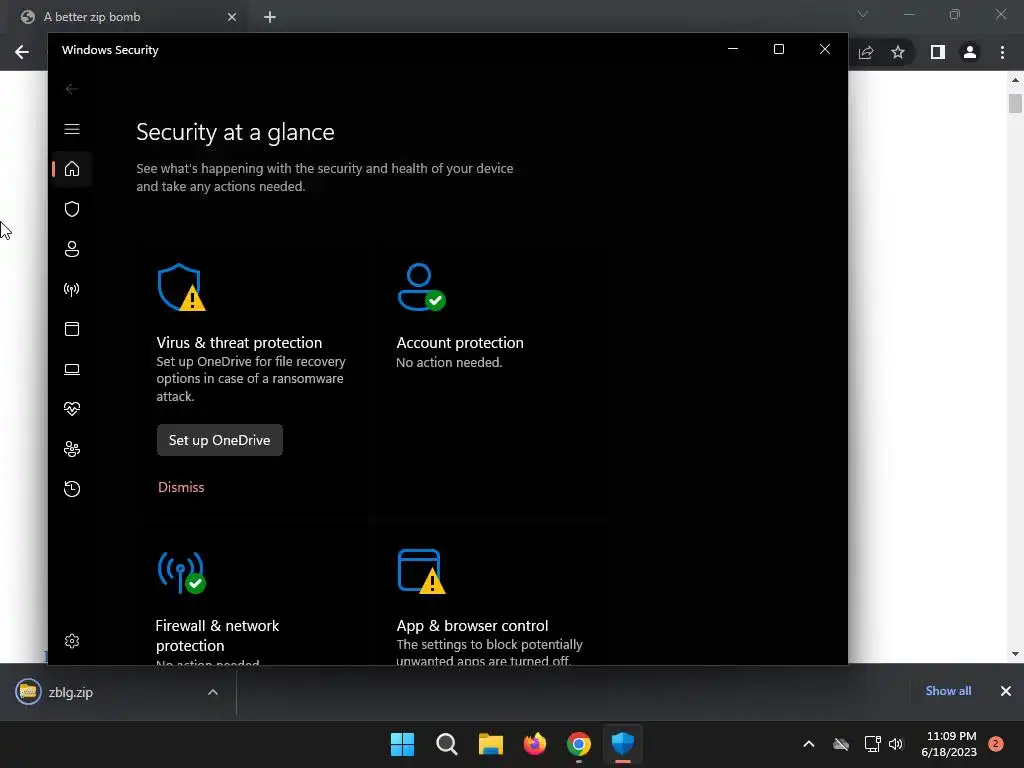Open the Chrome profile avatar
Screen dimensions: 1024x768
[x=970, y=52]
